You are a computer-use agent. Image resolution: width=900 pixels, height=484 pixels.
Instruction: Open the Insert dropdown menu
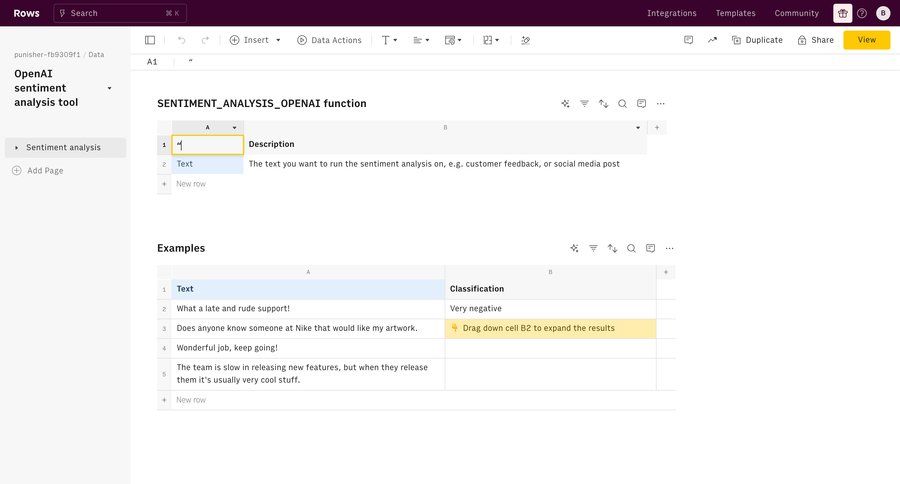click(x=255, y=40)
